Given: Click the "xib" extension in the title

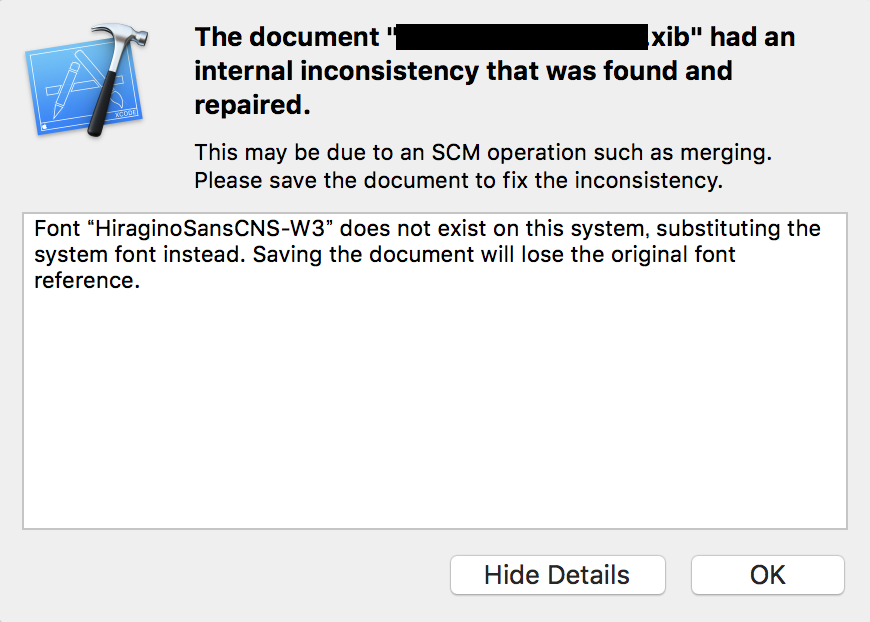Looking at the screenshot, I should tap(670, 37).
